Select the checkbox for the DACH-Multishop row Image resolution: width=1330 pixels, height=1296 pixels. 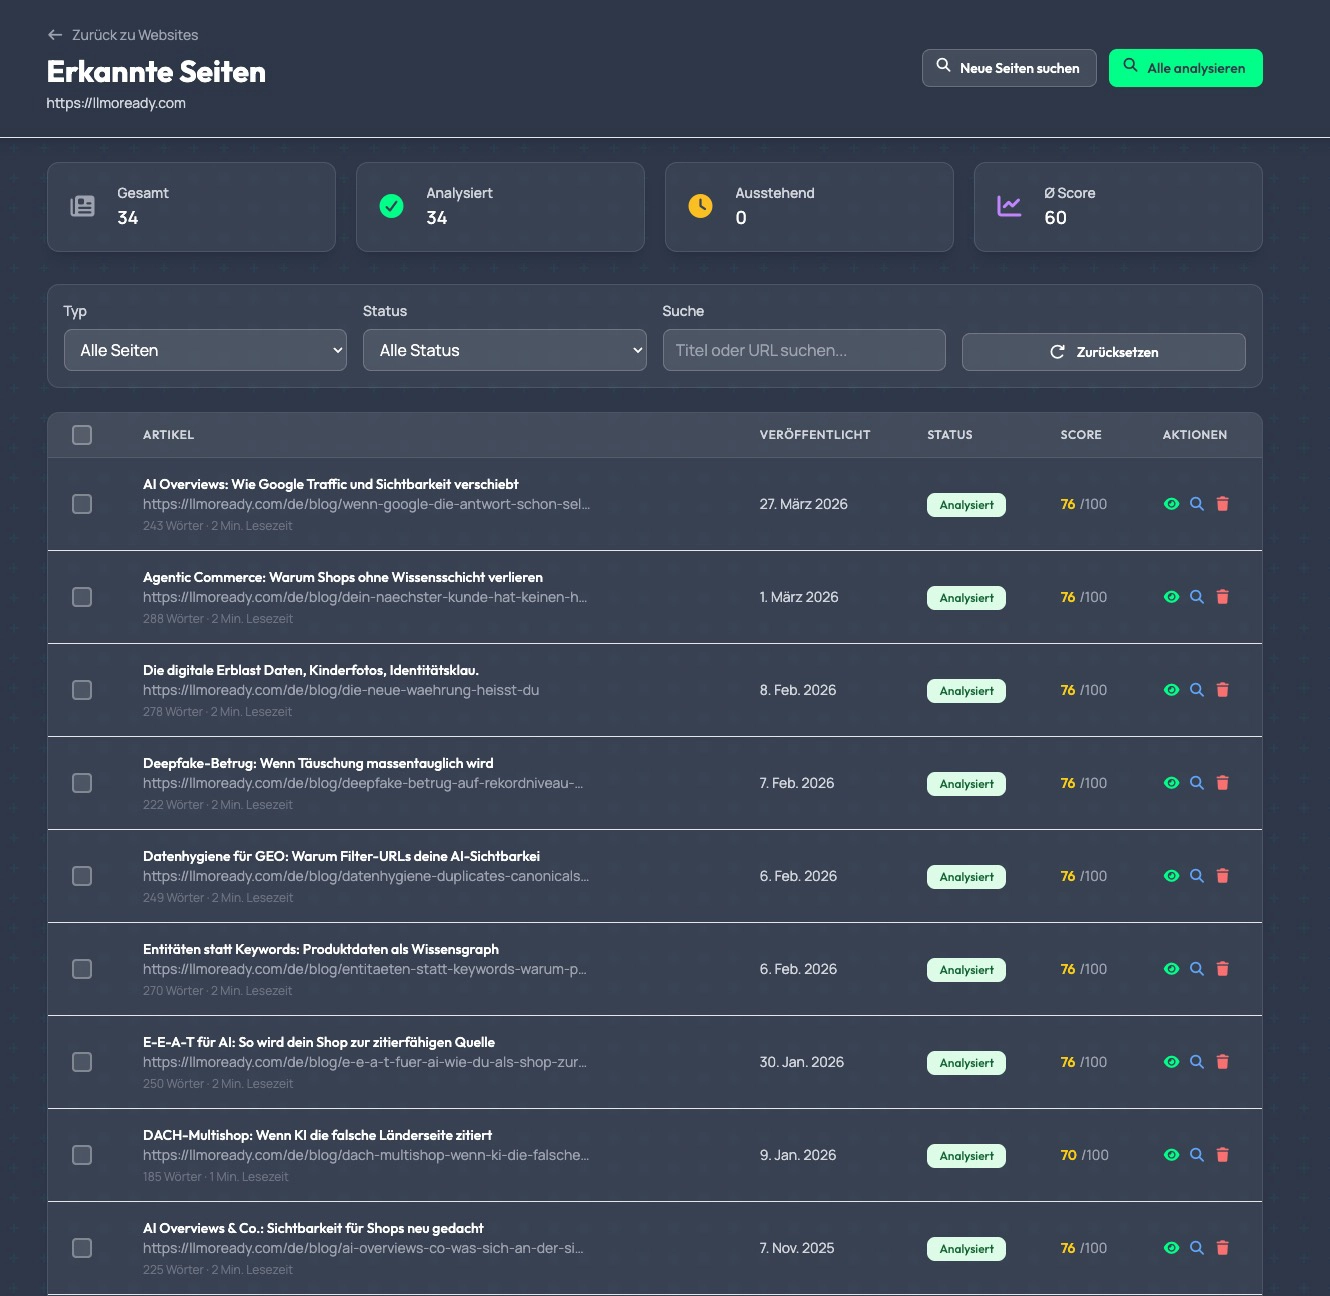[82, 1155]
